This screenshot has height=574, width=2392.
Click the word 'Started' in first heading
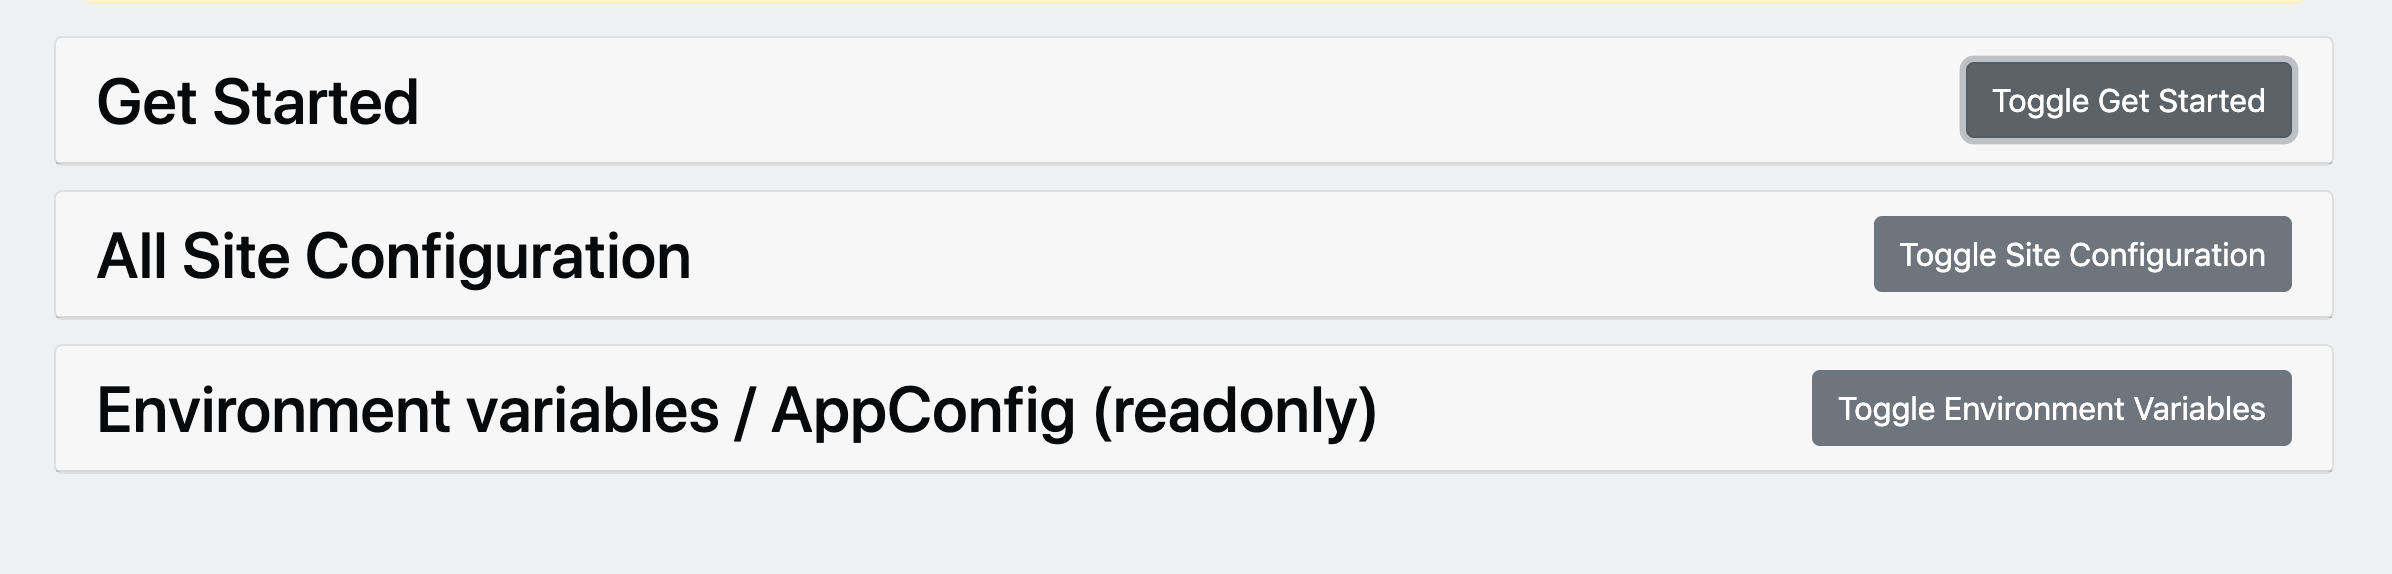[x=315, y=102]
